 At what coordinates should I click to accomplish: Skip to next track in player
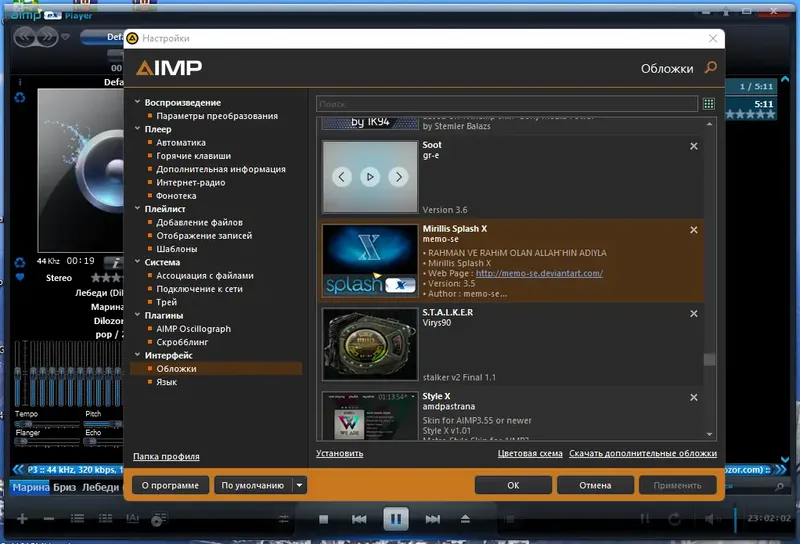click(x=433, y=520)
